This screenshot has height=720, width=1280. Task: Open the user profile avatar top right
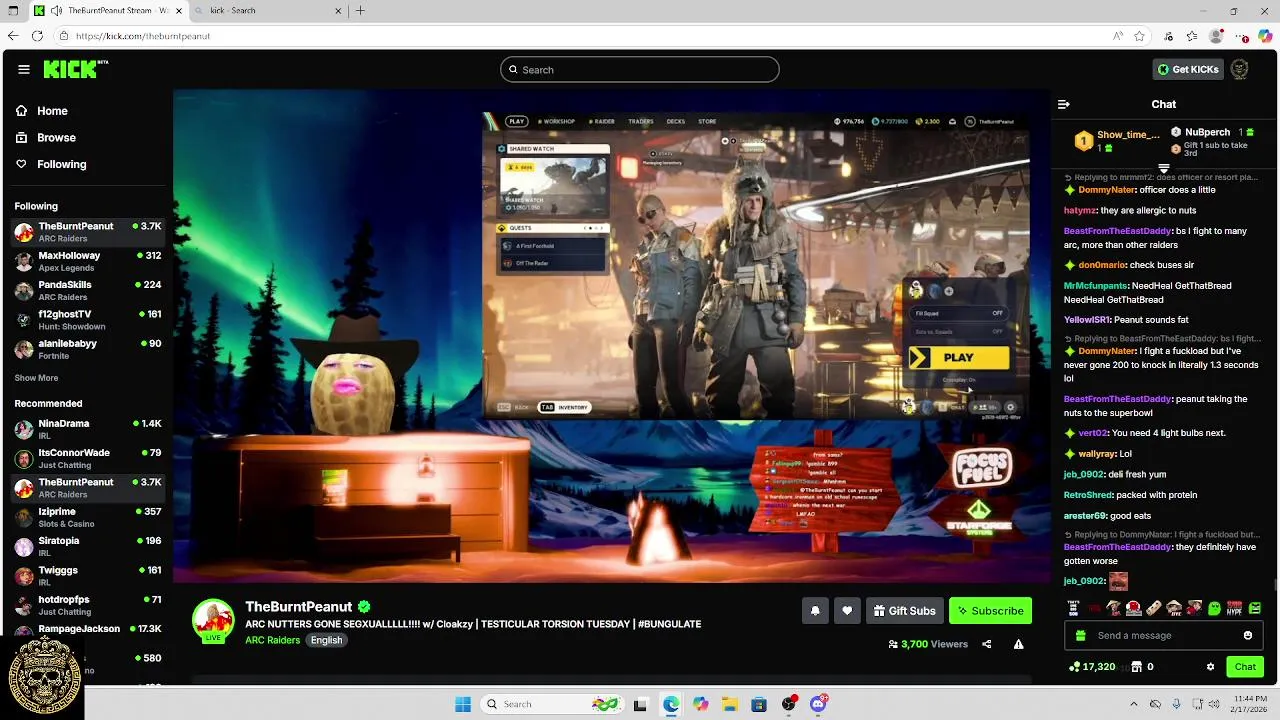pos(1239,69)
